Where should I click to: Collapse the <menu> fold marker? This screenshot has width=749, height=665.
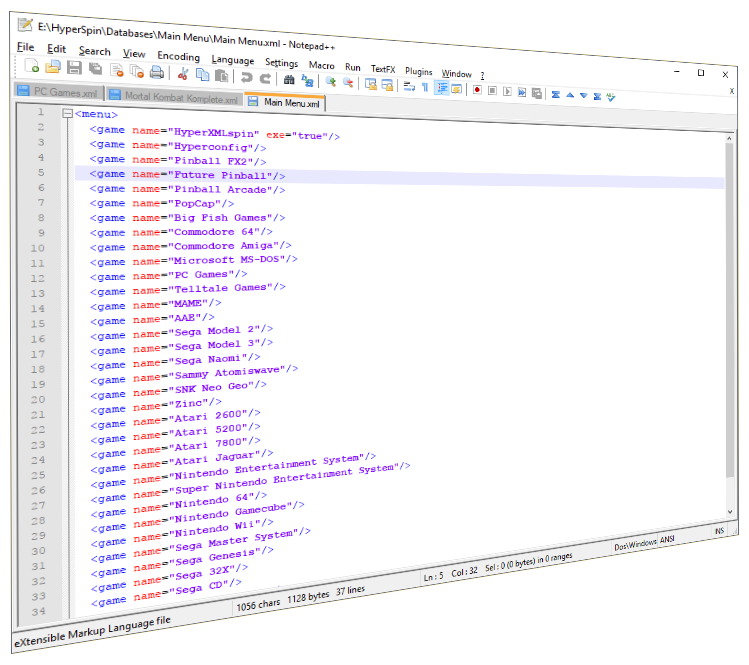pos(67,113)
